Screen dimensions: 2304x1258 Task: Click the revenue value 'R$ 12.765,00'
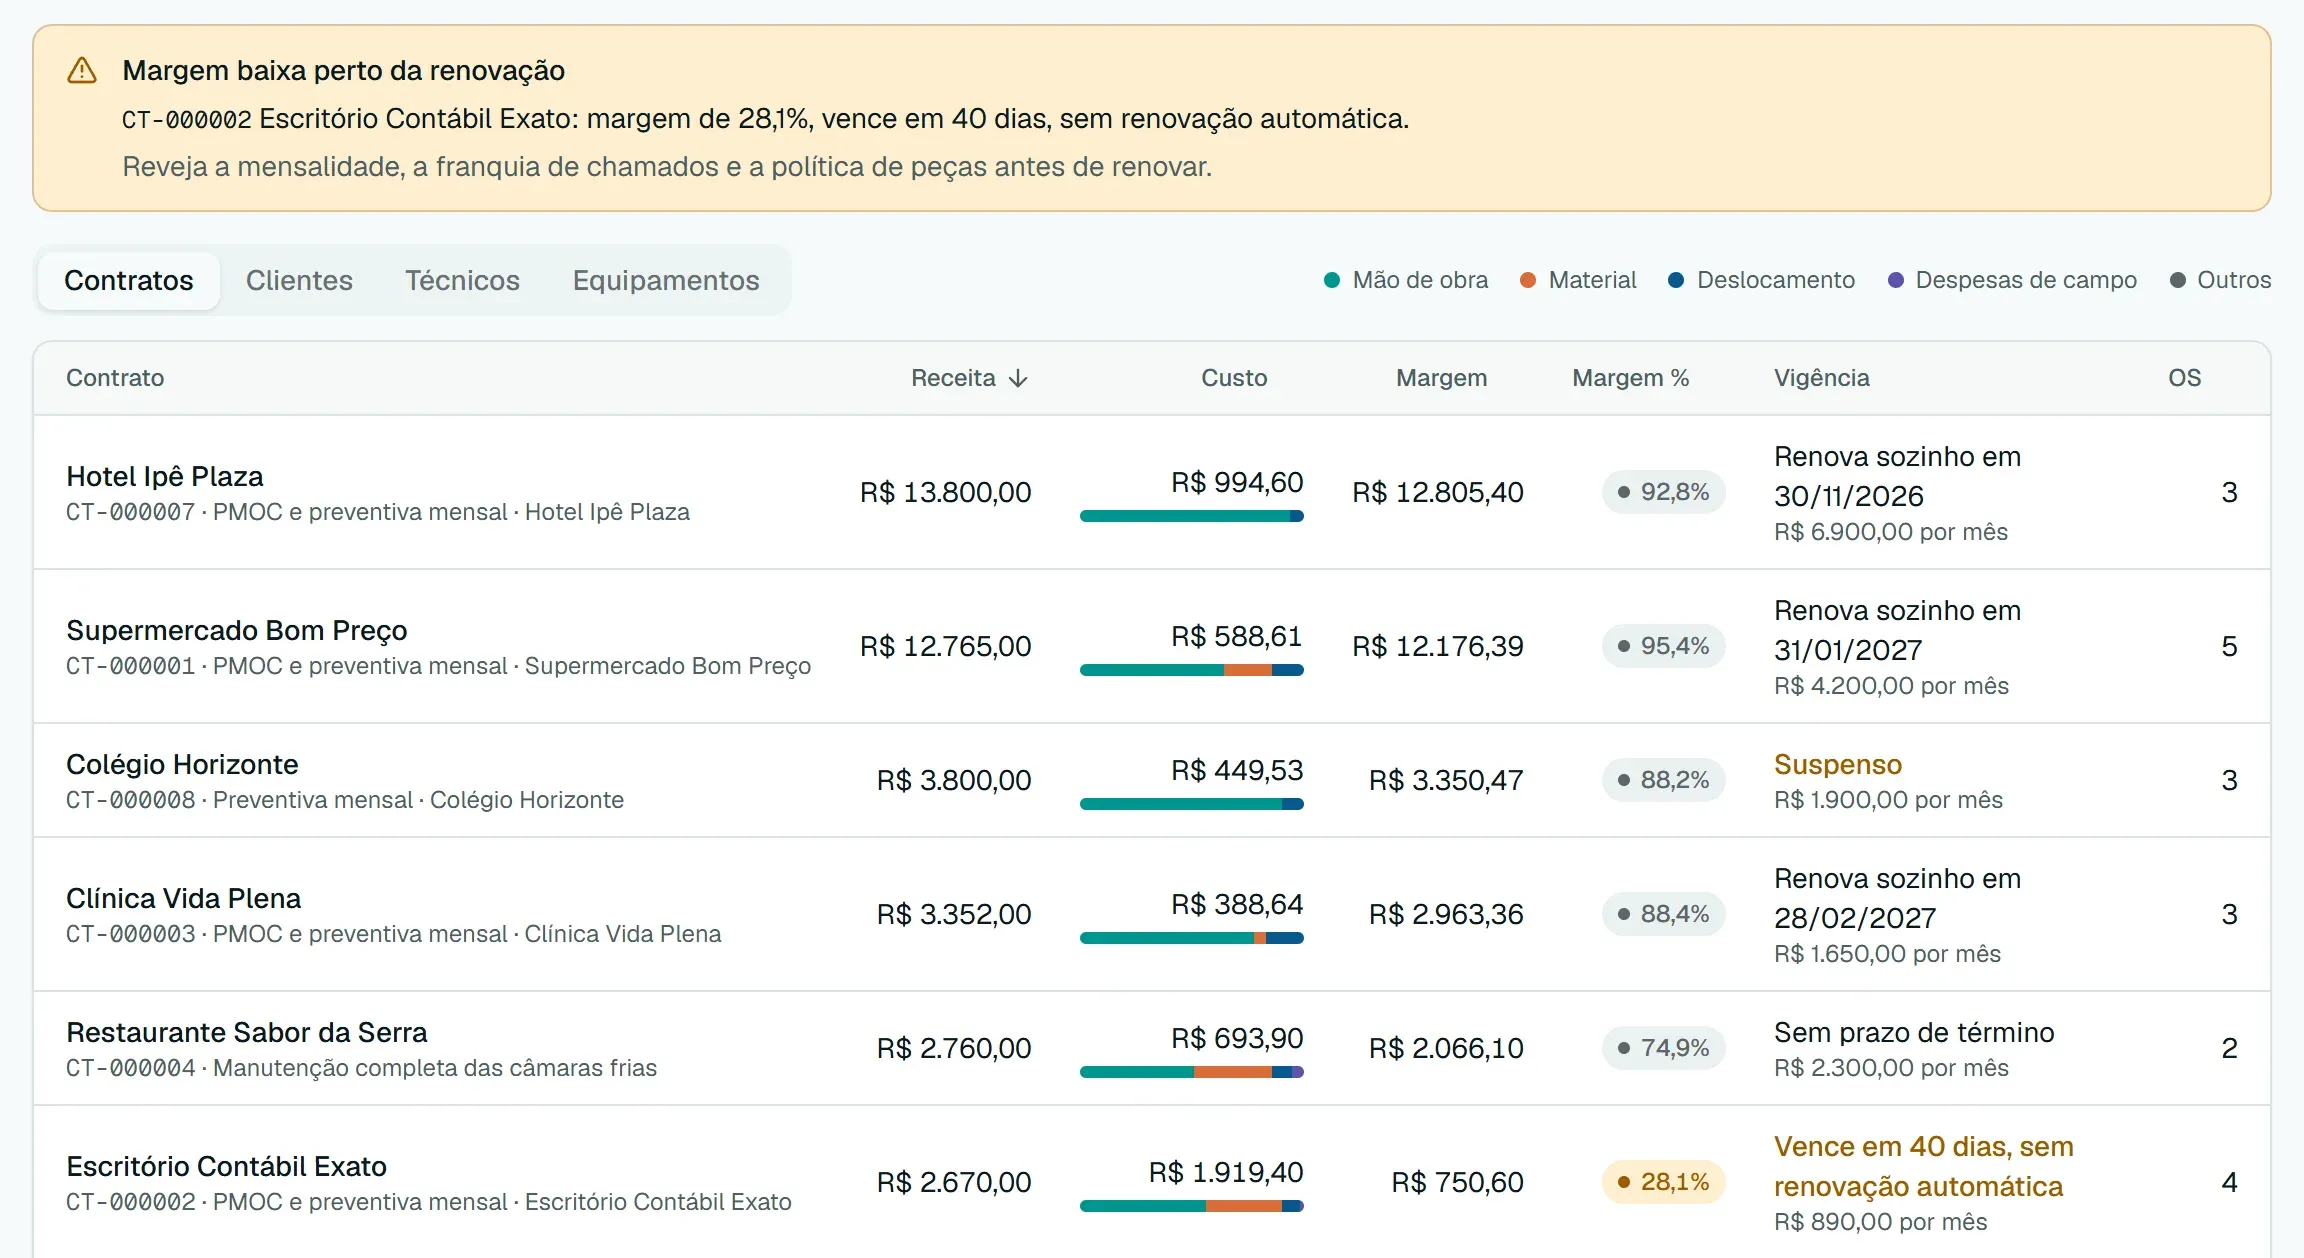click(945, 646)
